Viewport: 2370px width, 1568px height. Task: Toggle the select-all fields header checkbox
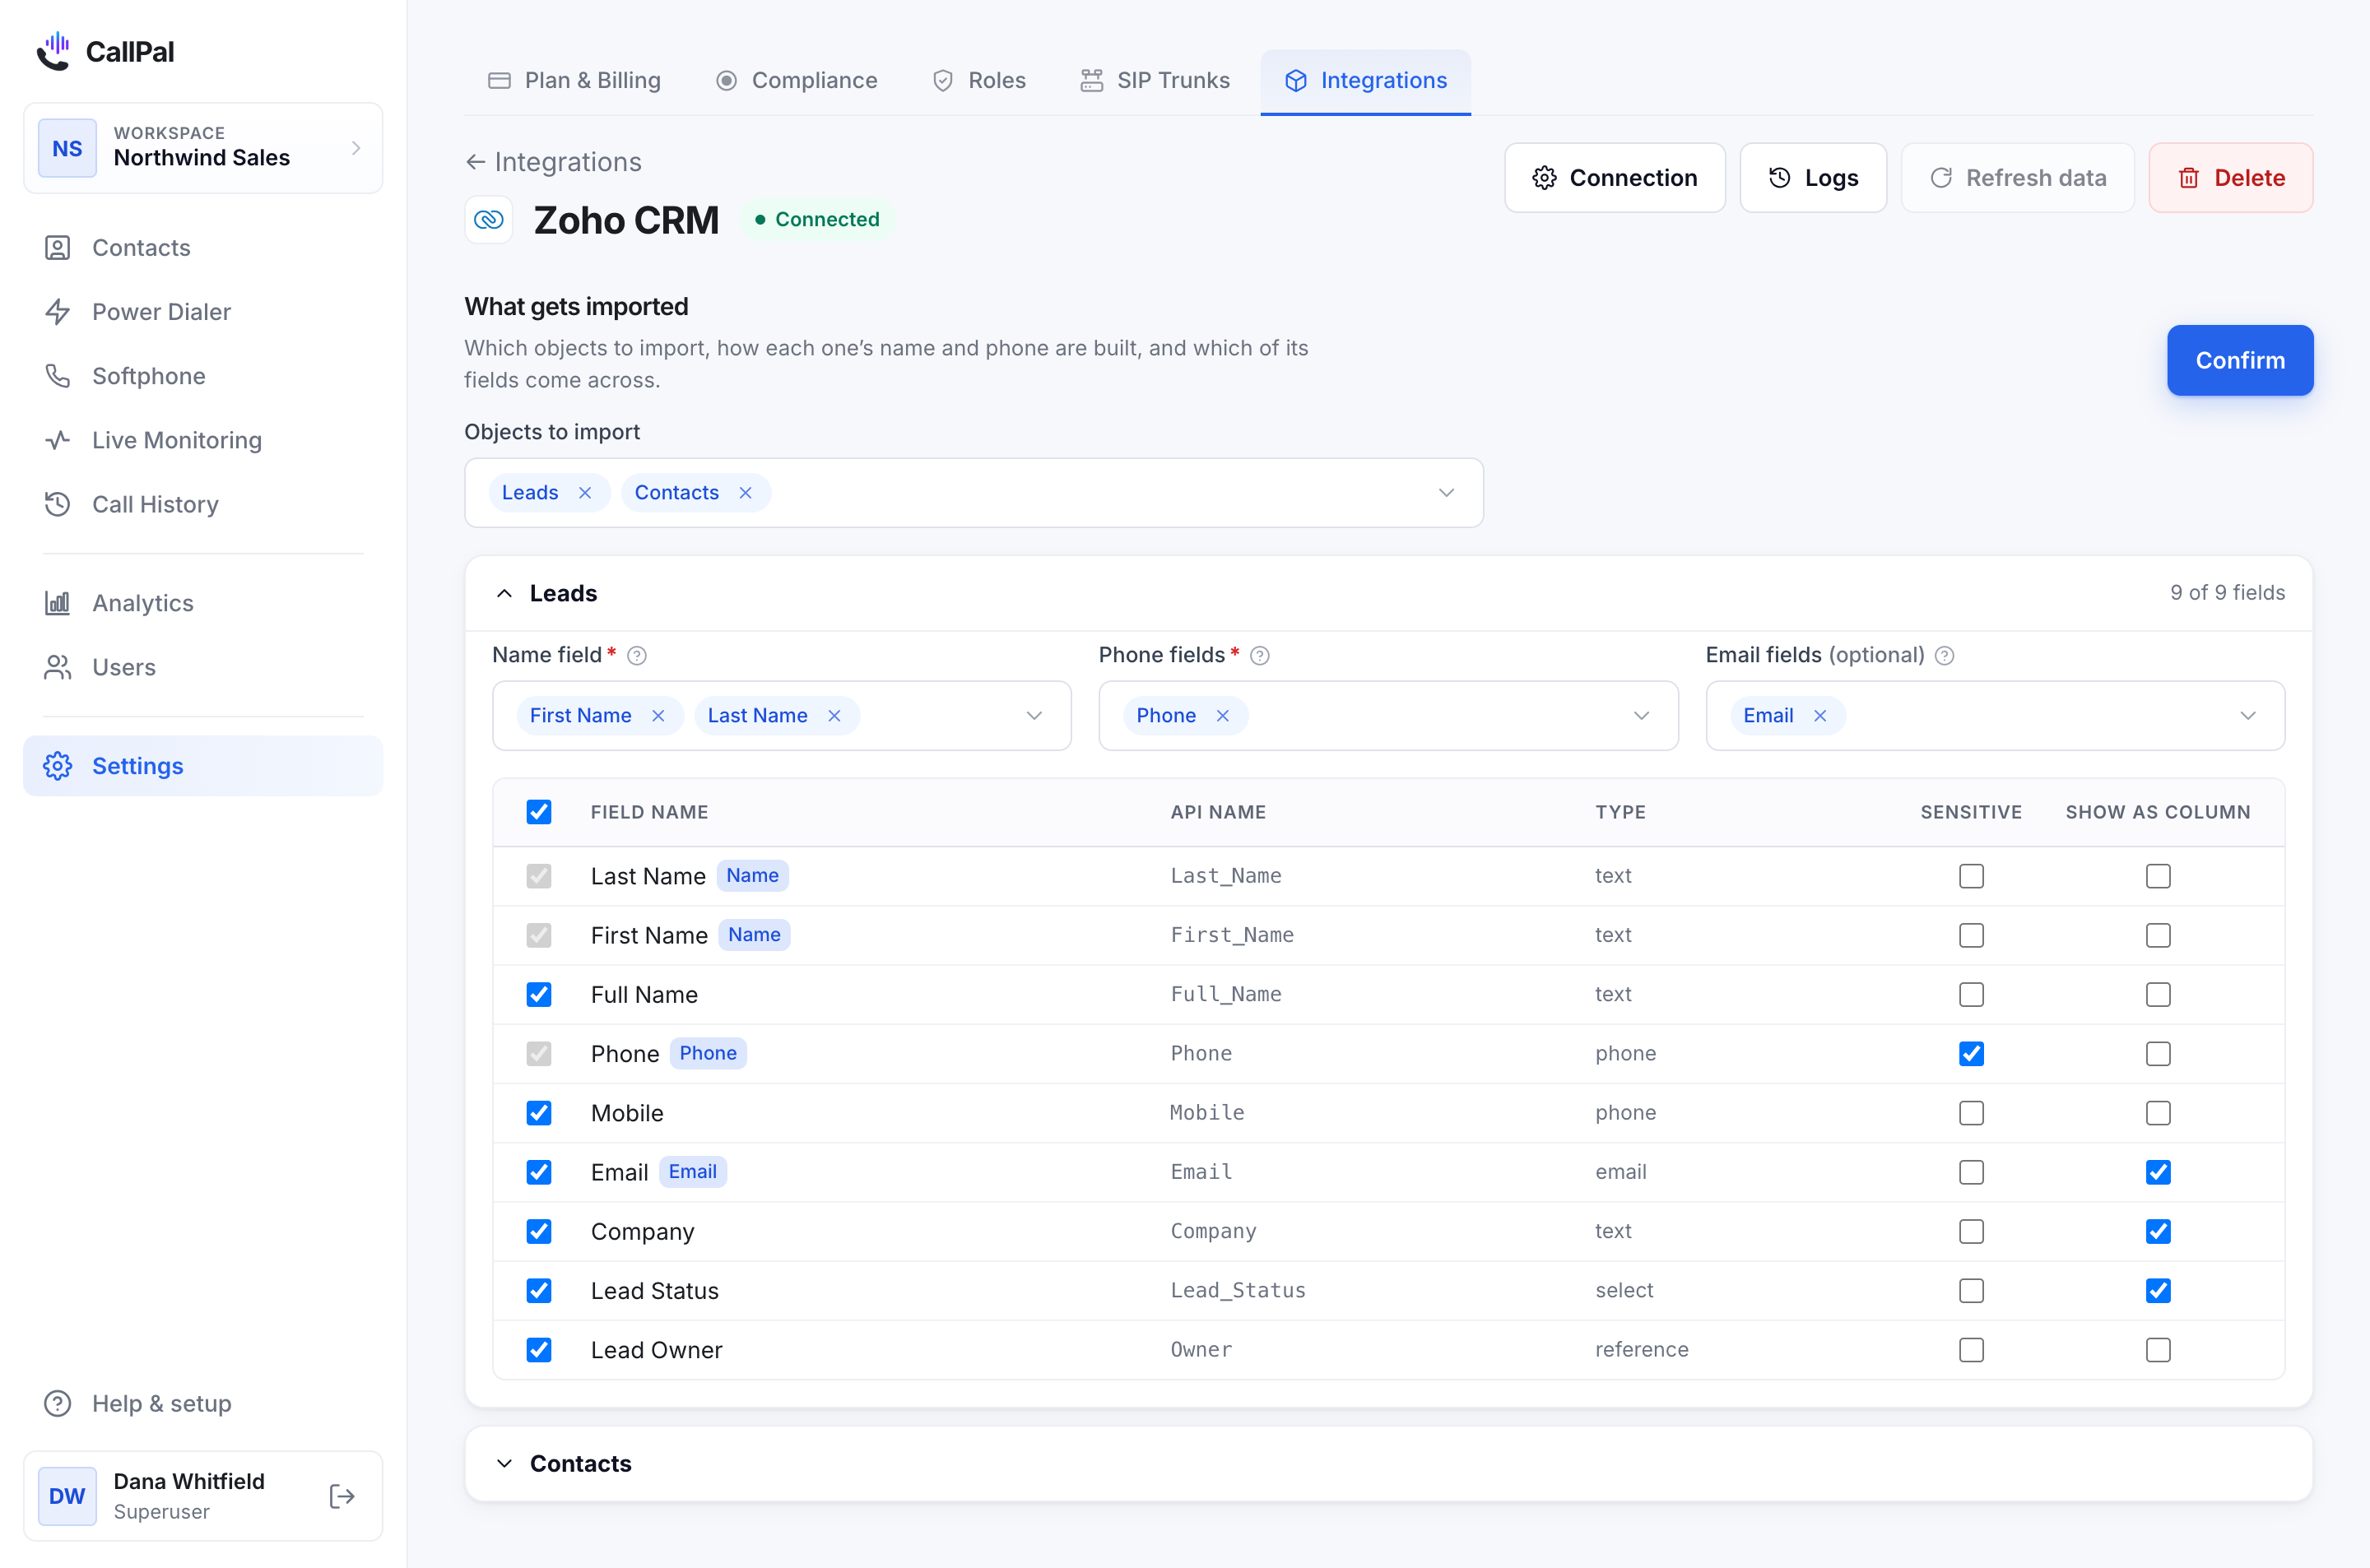(x=539, y=812)
